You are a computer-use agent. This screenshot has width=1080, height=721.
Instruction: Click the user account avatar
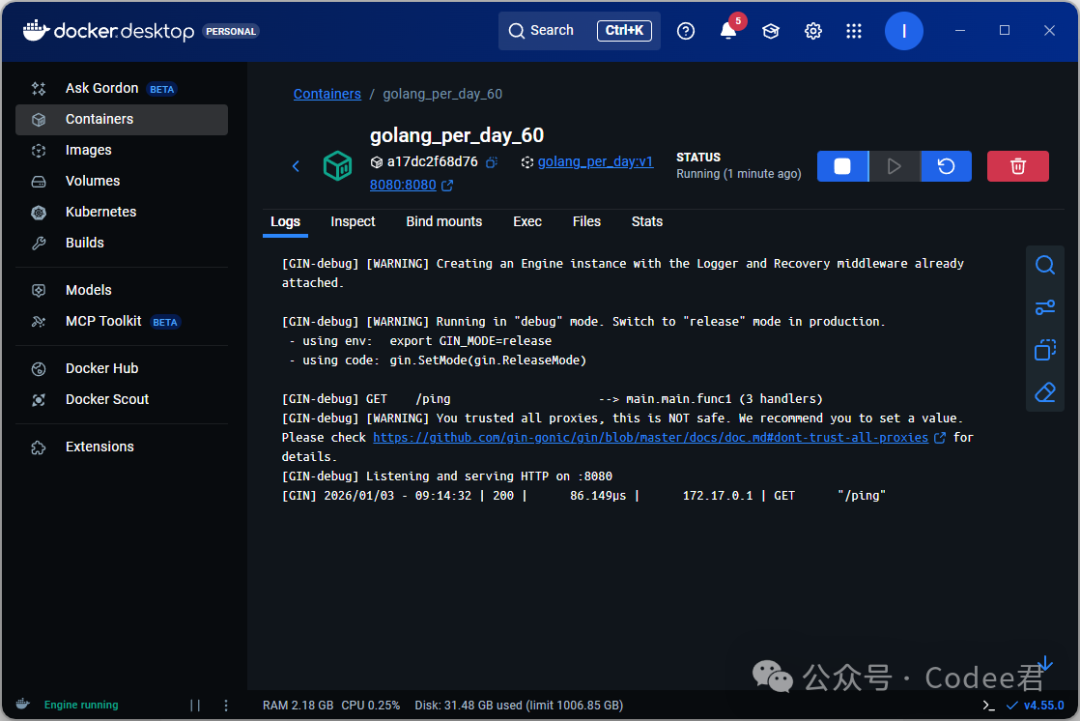pos(904,31)
